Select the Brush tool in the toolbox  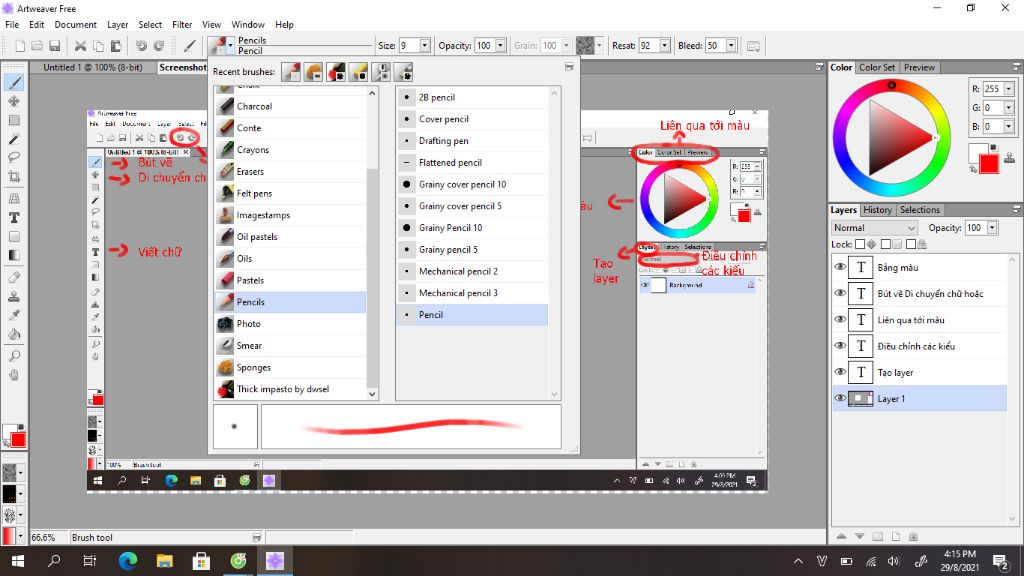[x=14, y=82]
